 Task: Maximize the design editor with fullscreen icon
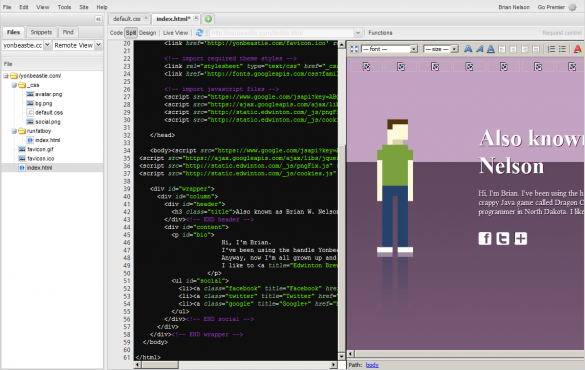(354, 49)
